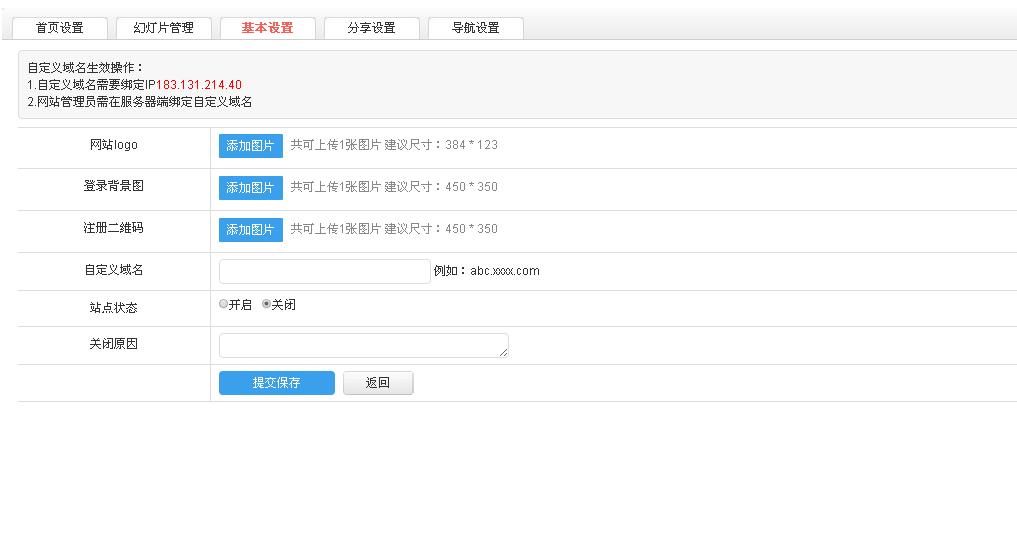Select the 基本设置 tab
This screenshot has height=538, width=1017.
click(267, 28)
